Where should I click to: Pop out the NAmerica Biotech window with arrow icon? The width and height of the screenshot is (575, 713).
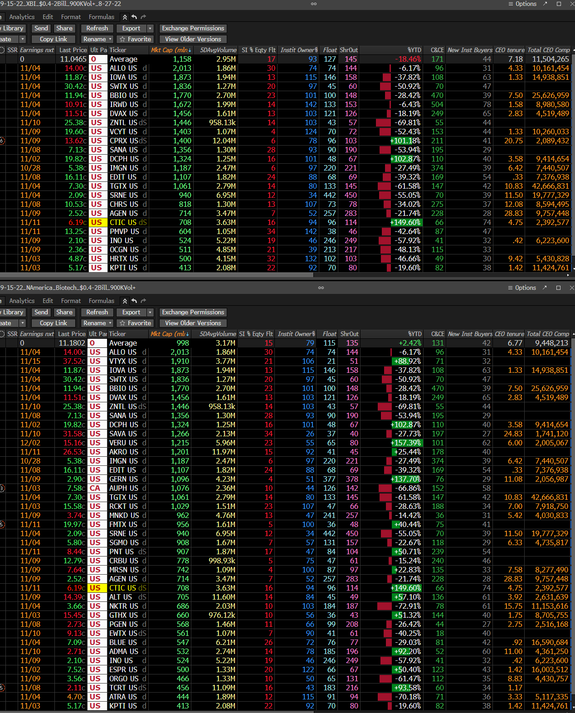coord(545,288)
